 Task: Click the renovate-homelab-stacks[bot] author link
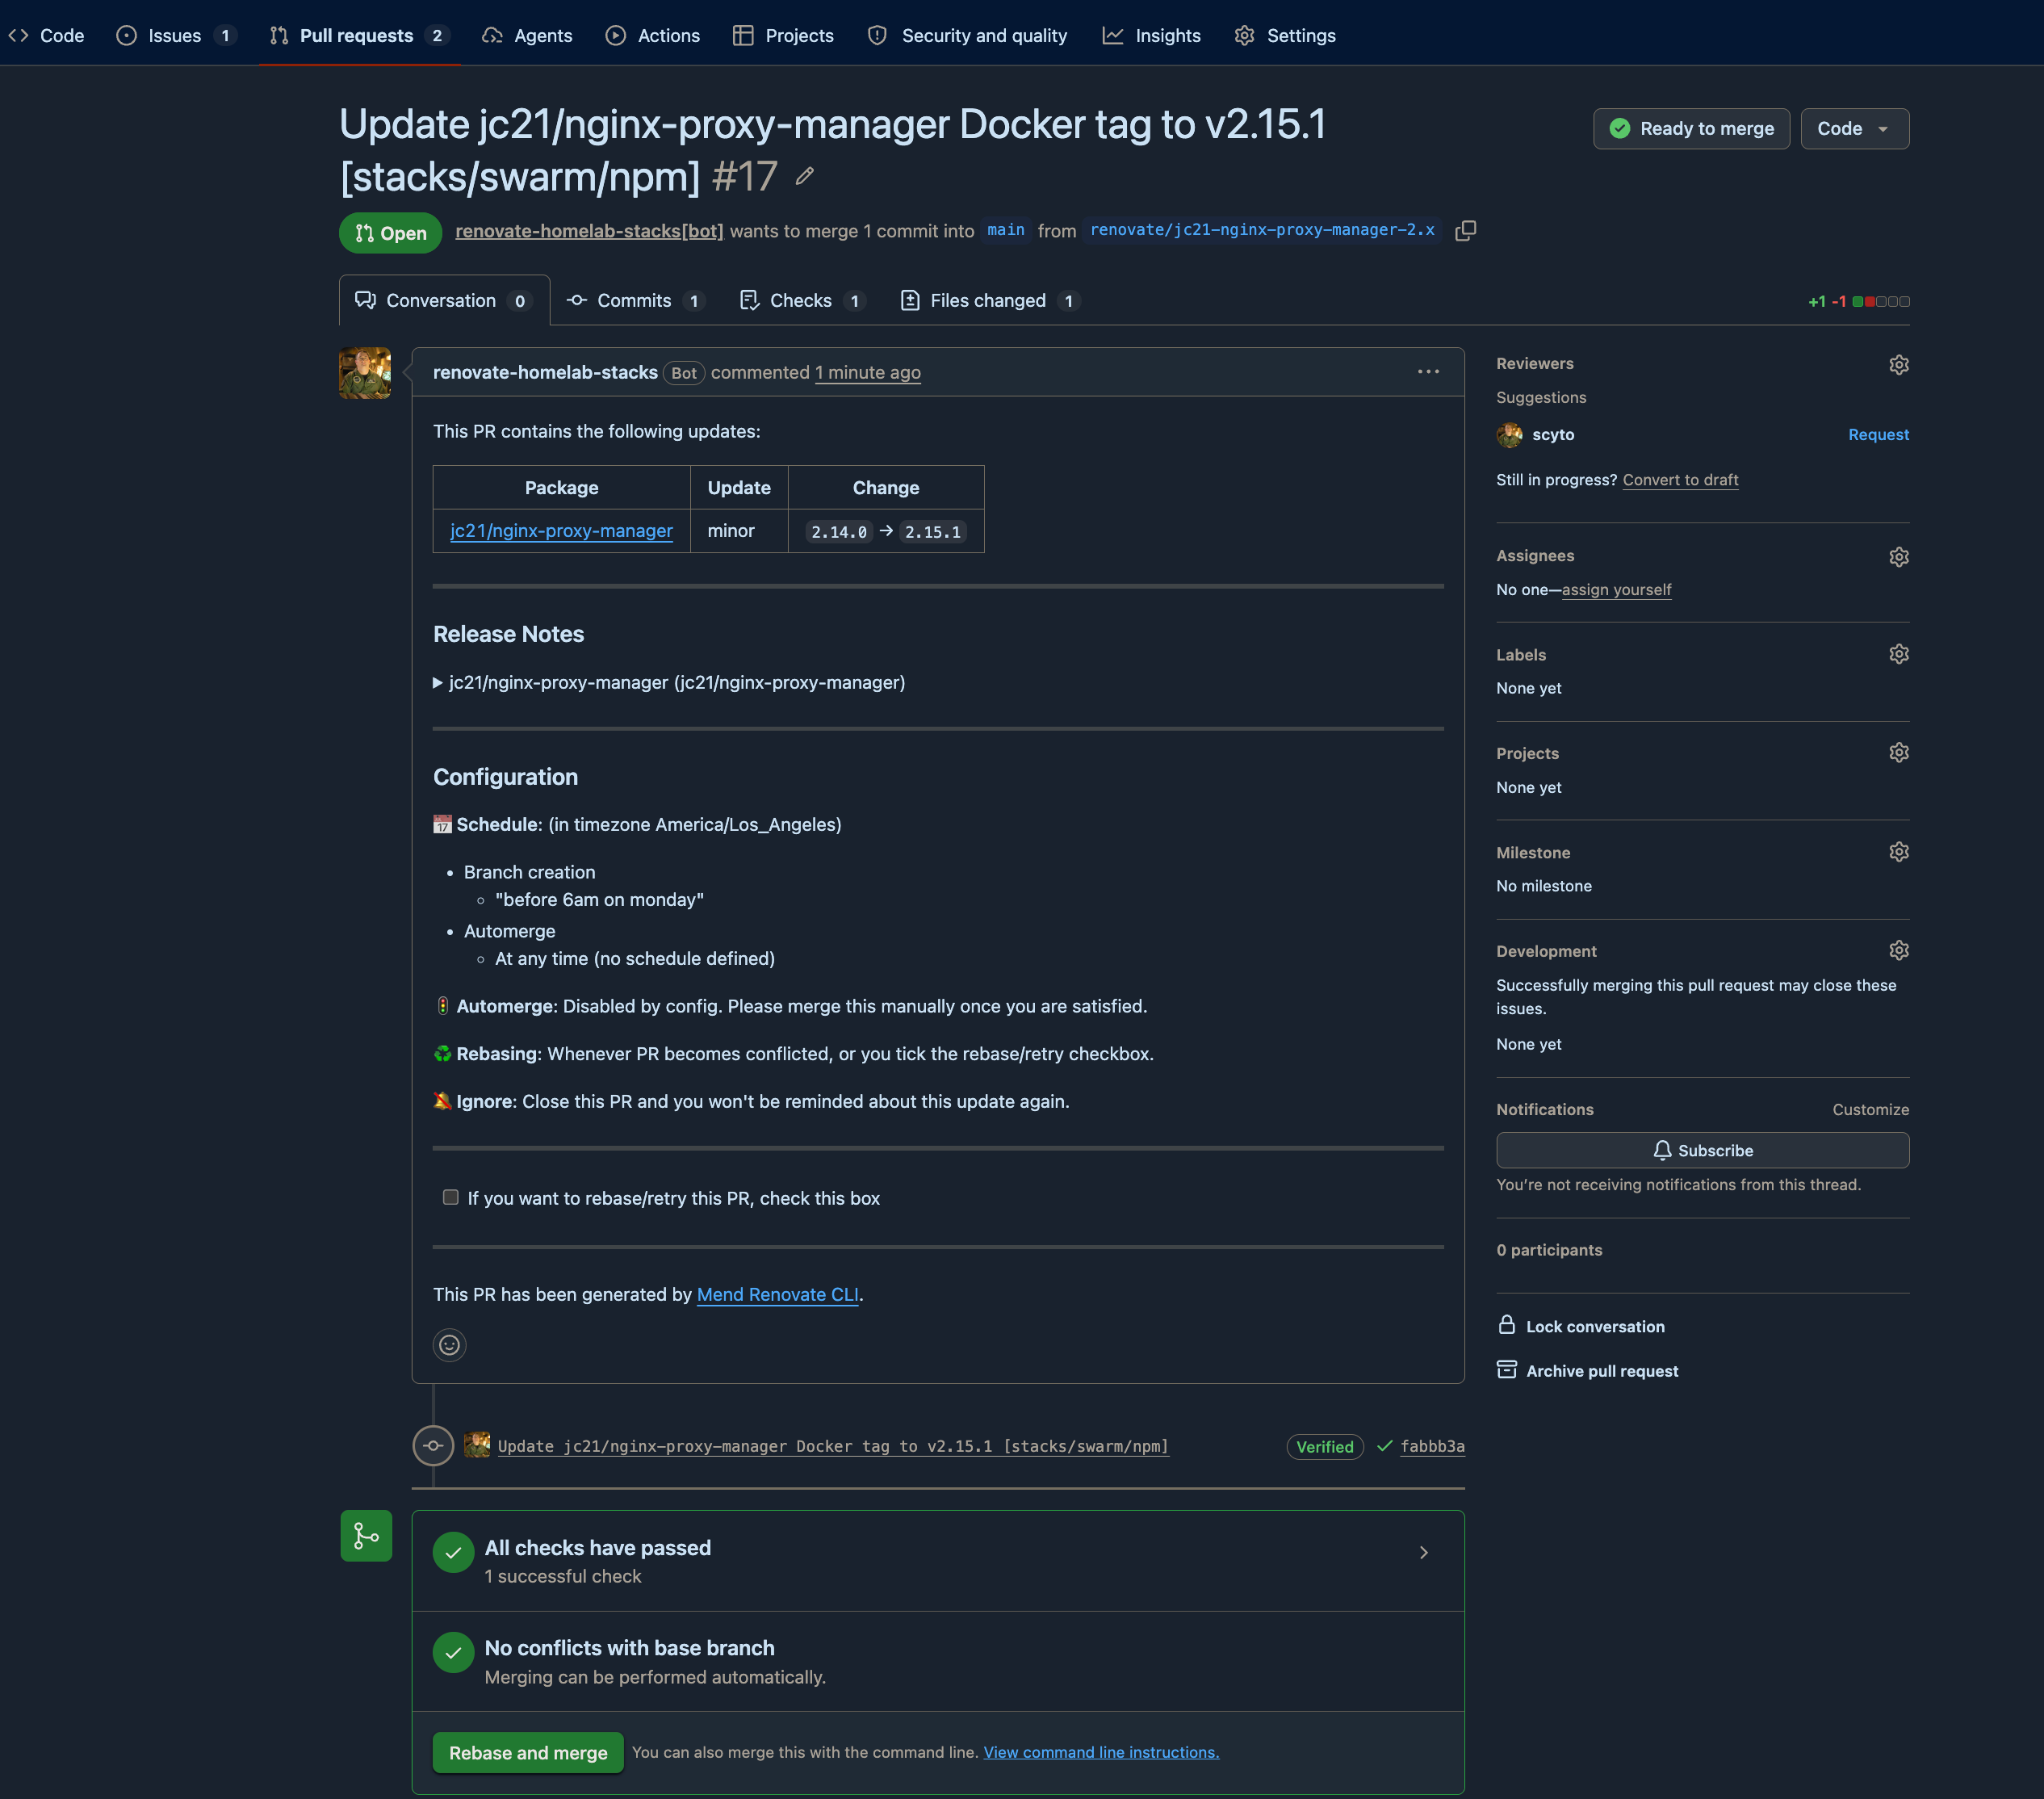point(589,231)
